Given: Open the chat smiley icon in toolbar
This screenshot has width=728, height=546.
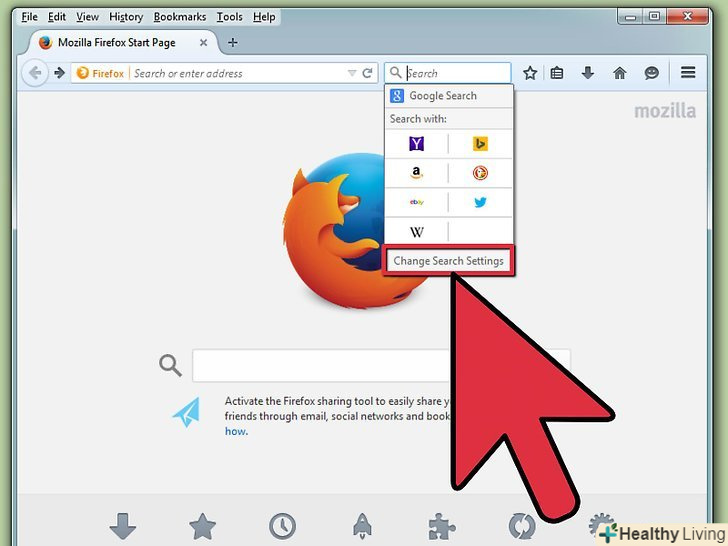Looking at the screenshot, I should (651, 73).
